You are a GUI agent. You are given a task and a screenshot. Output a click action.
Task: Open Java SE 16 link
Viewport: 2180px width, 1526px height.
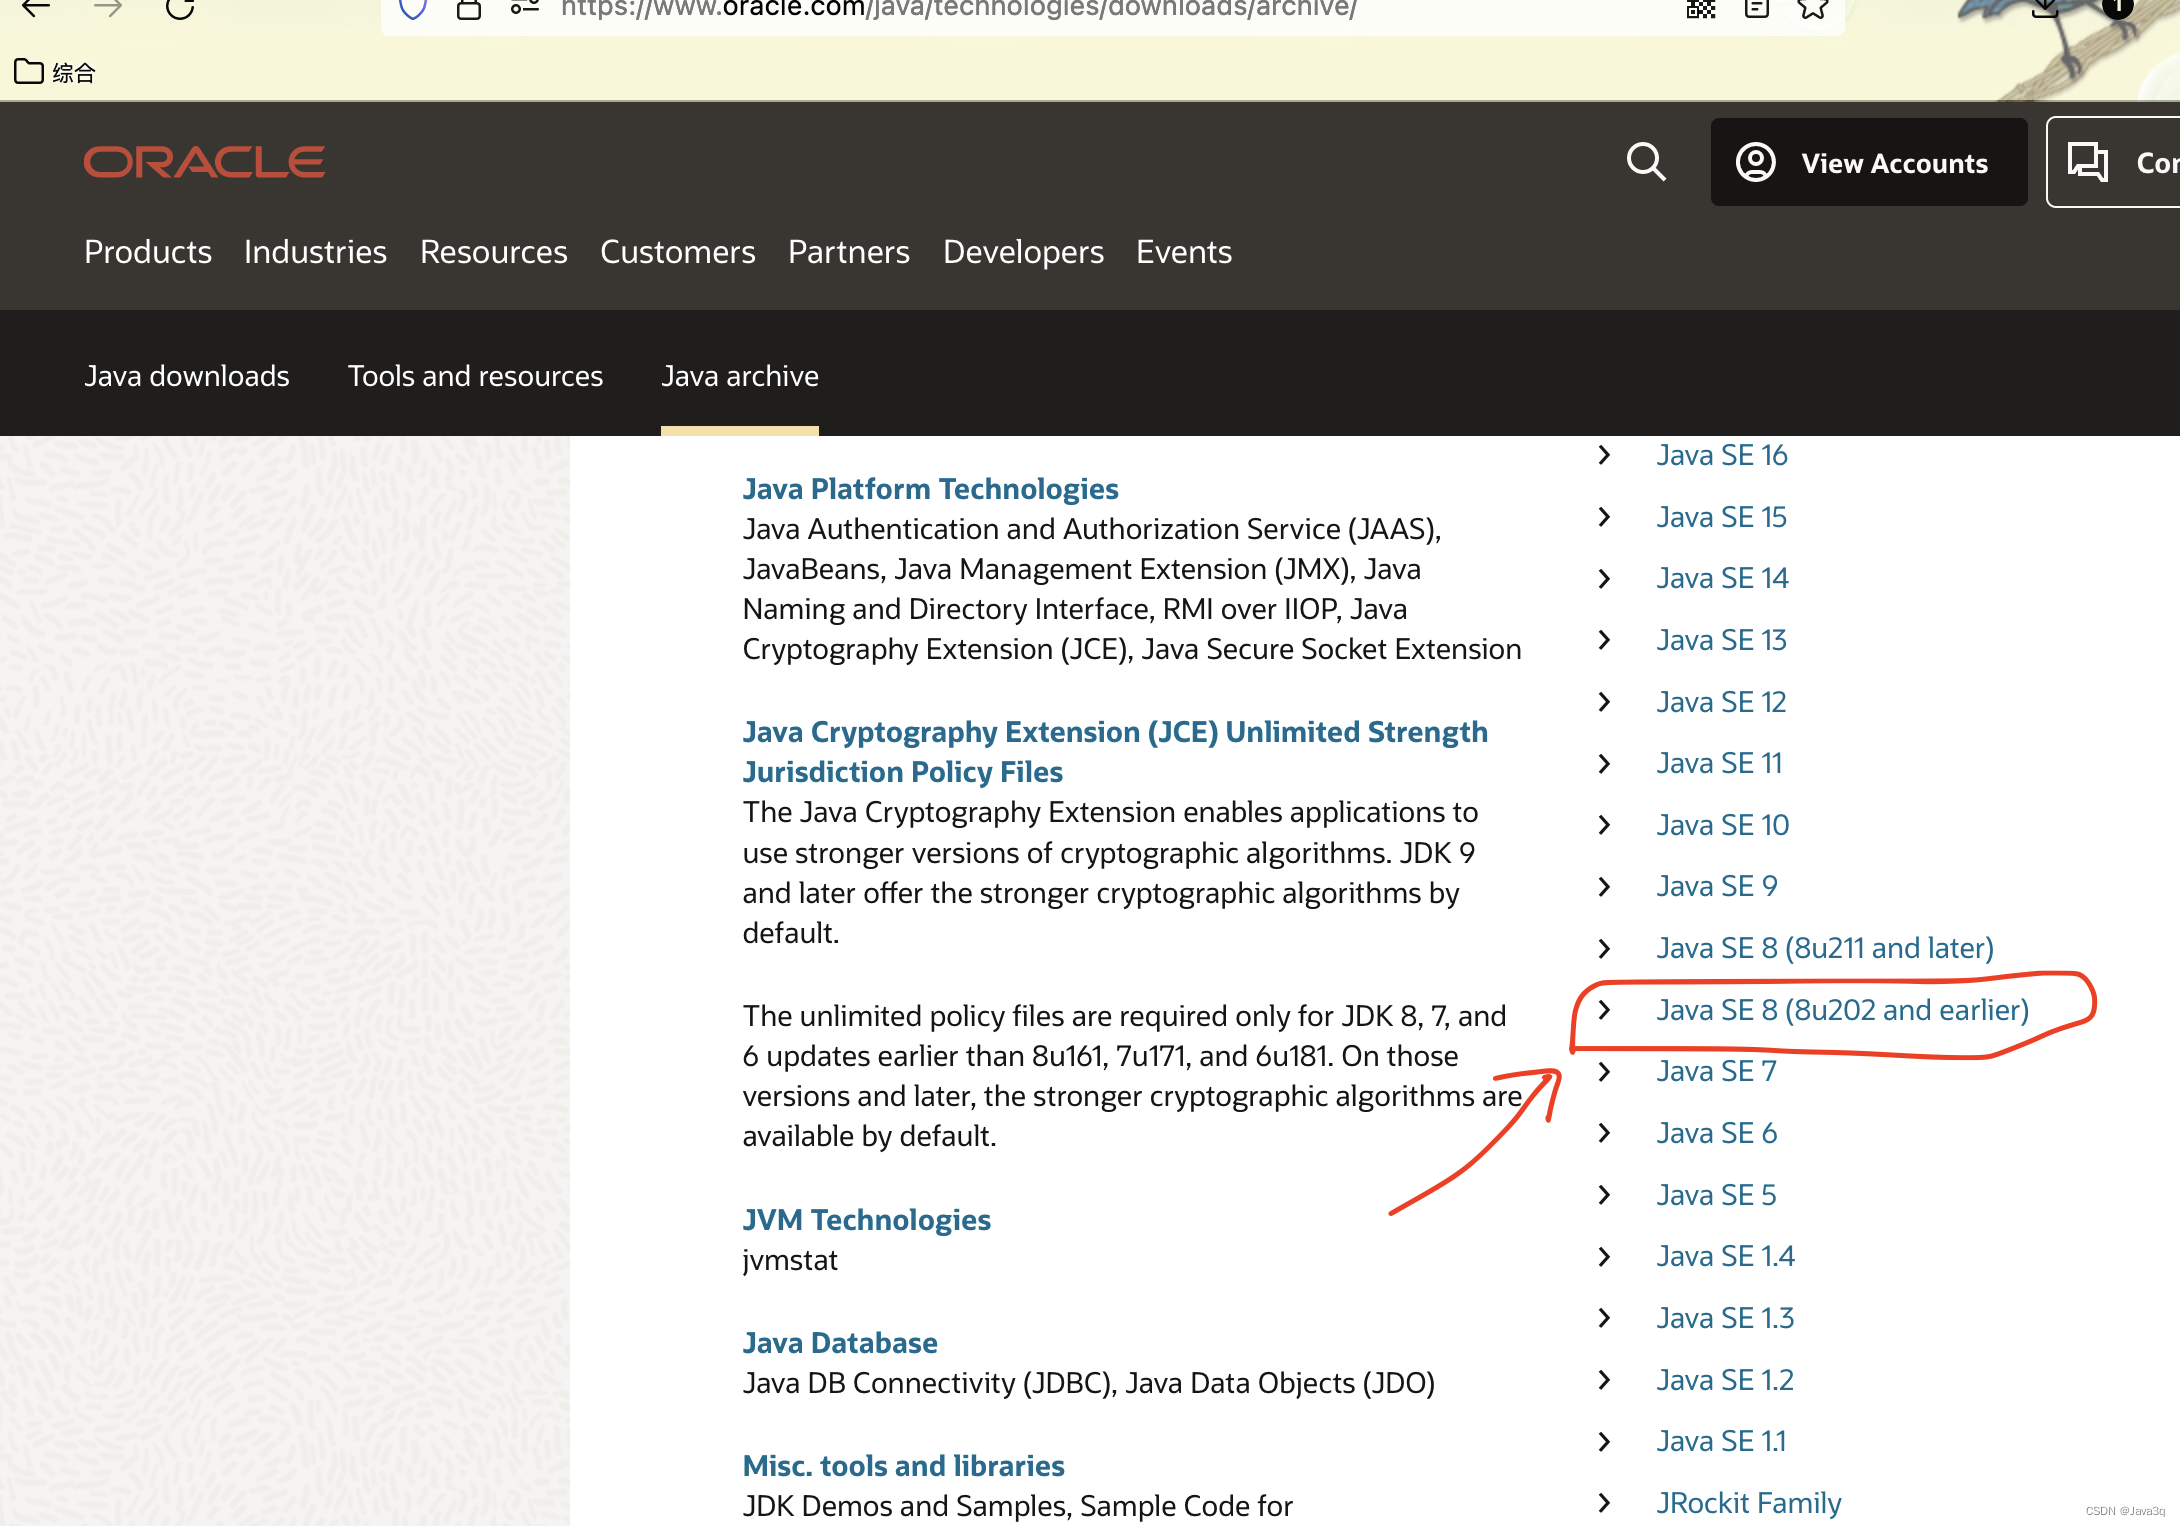pyautogui.click(x=1721, y=455)
